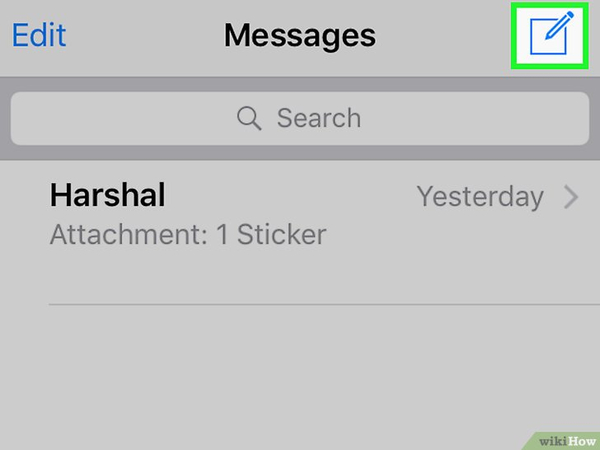Click the word Sticker in the message preview
The height and width of the screenshot is (450, 600).
(282, 234)
